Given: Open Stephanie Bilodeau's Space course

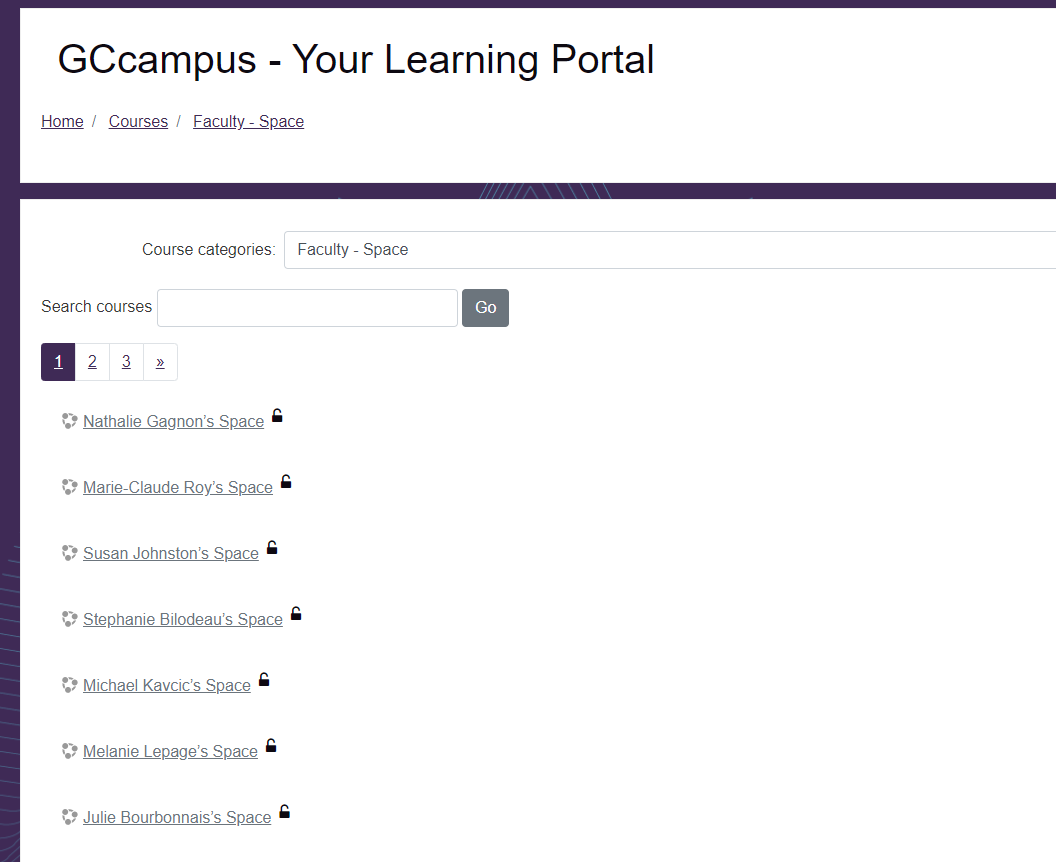Looking at the screenshot, I should click(x=183, y=620).
